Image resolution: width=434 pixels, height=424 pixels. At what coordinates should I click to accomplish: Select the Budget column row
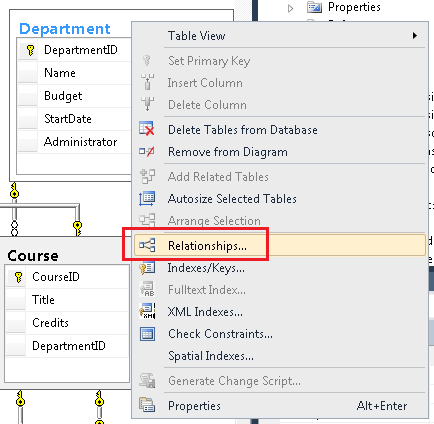click(x=75, y=96)
